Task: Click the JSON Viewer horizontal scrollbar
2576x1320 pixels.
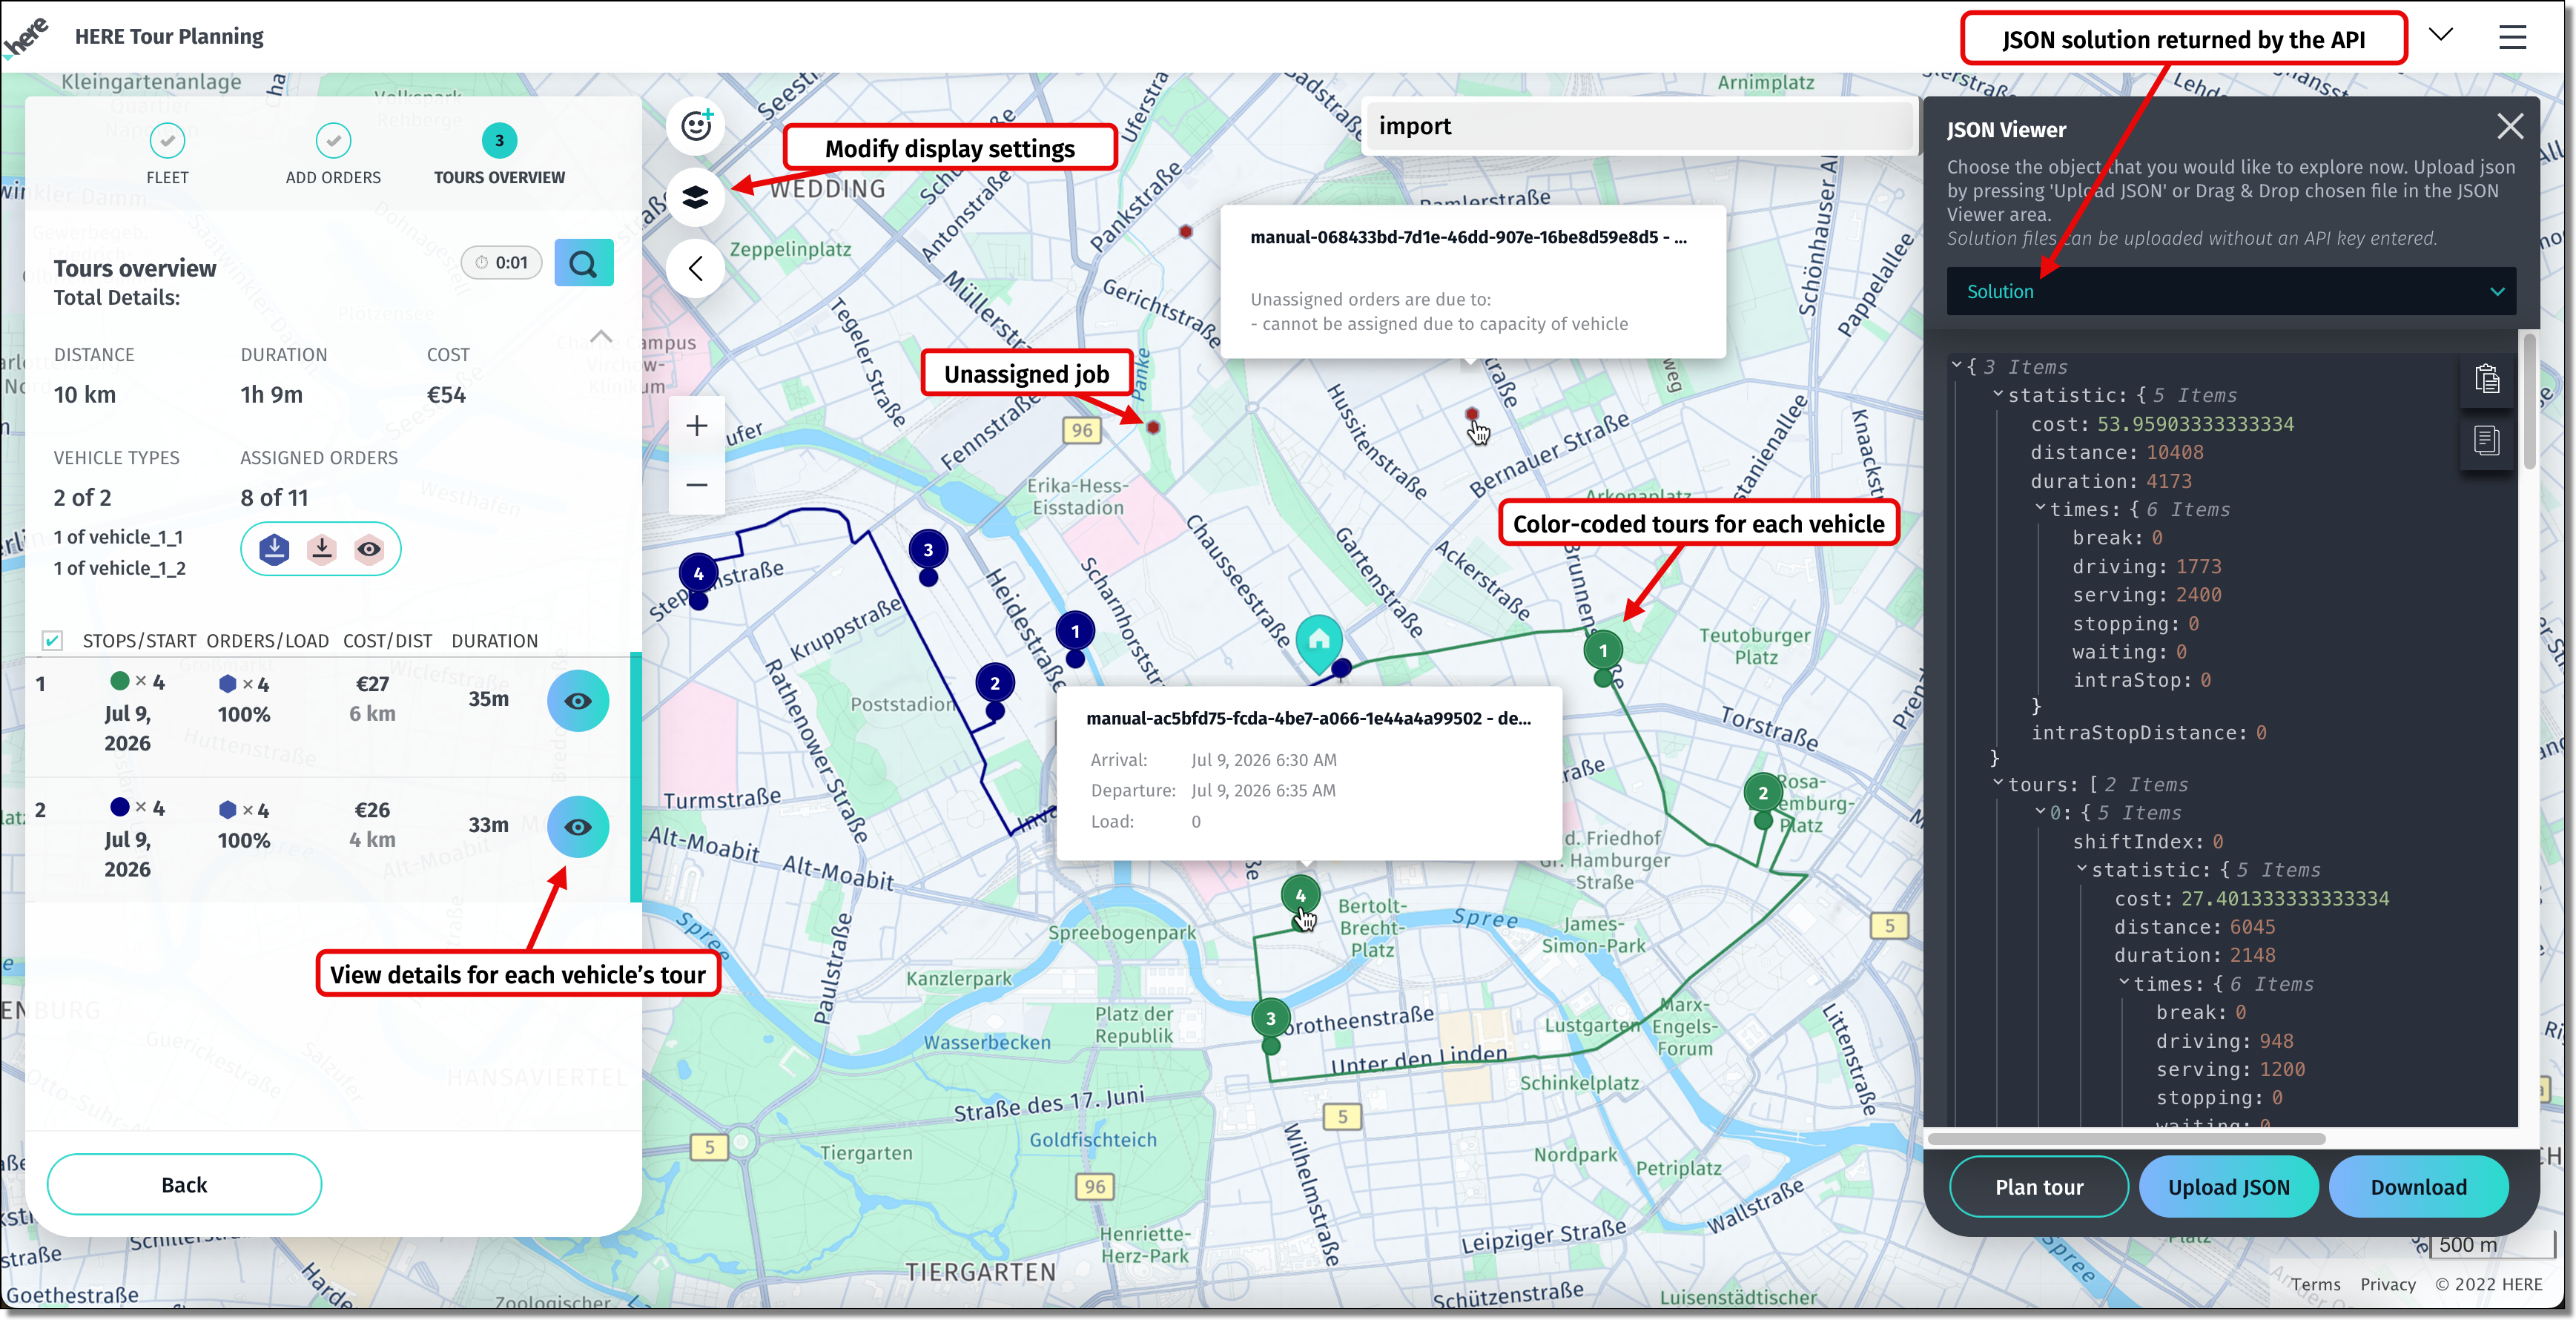Action: pyautogui.click(x=2126, y=1139)
